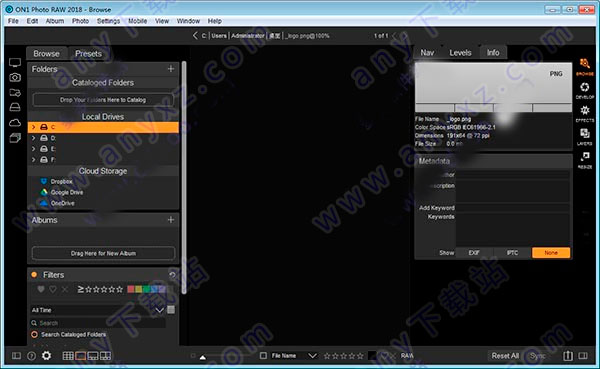Click the camera icon in left sidebar
This screenshot has height=369, width=600.
click(15, 78)
